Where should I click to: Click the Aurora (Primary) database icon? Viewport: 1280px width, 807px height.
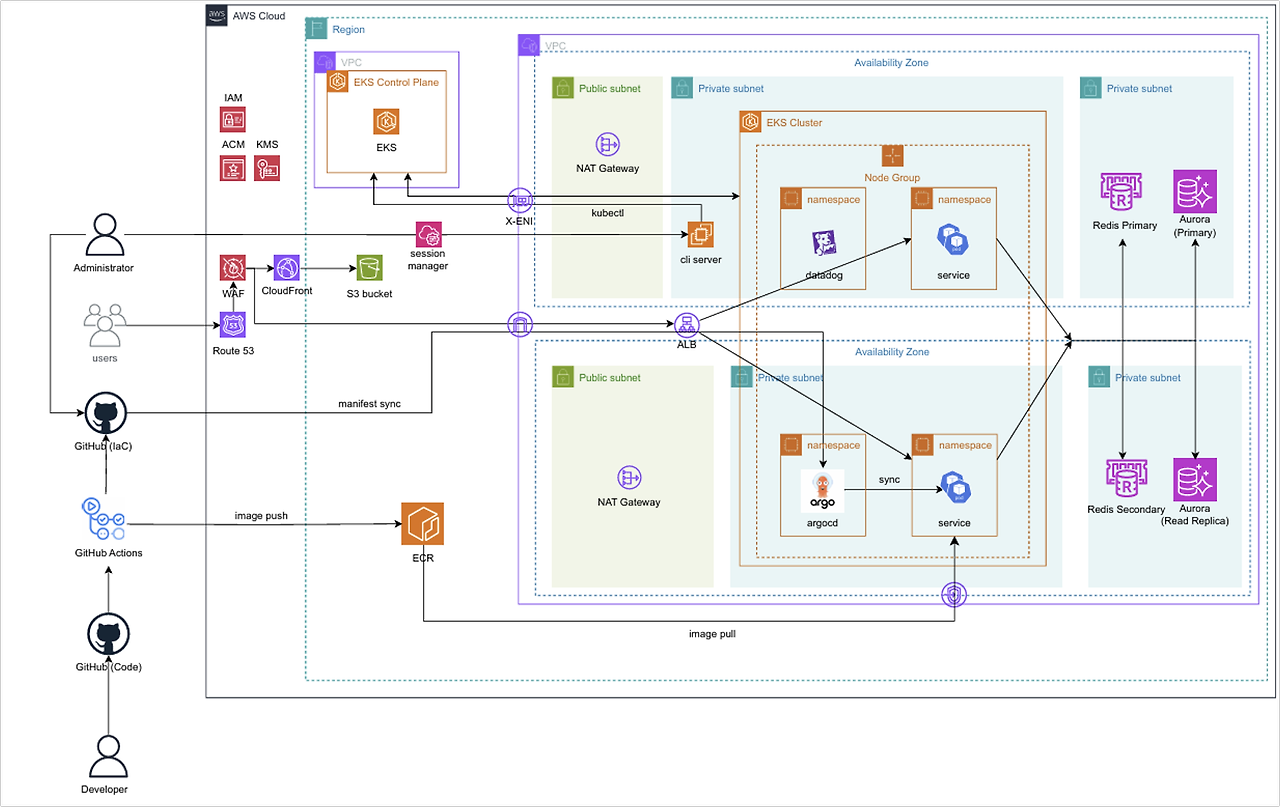pyautogui.click(x=1195, y=192)
